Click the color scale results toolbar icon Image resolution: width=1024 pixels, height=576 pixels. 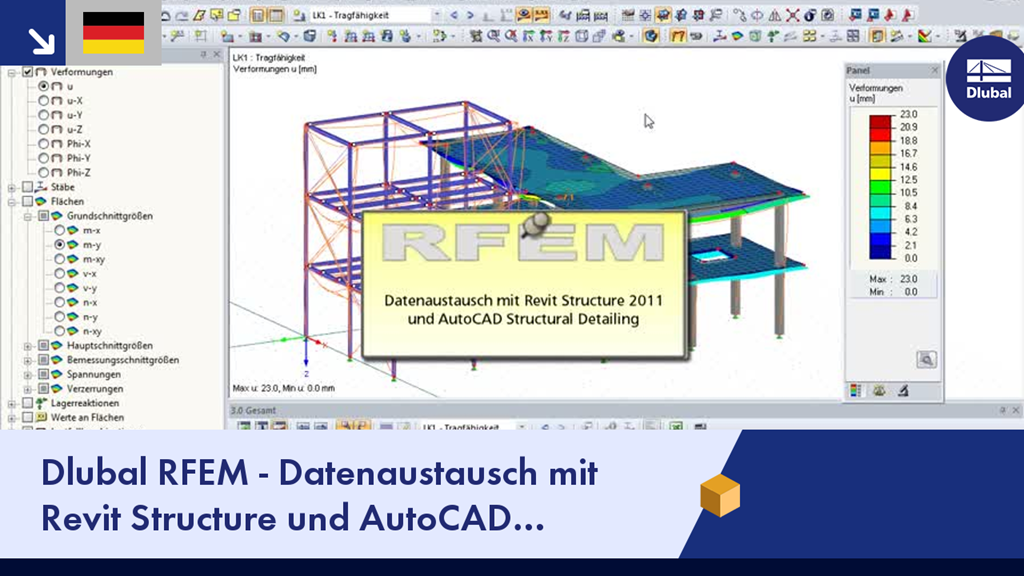pyautogui.click(x=925, y=37)
